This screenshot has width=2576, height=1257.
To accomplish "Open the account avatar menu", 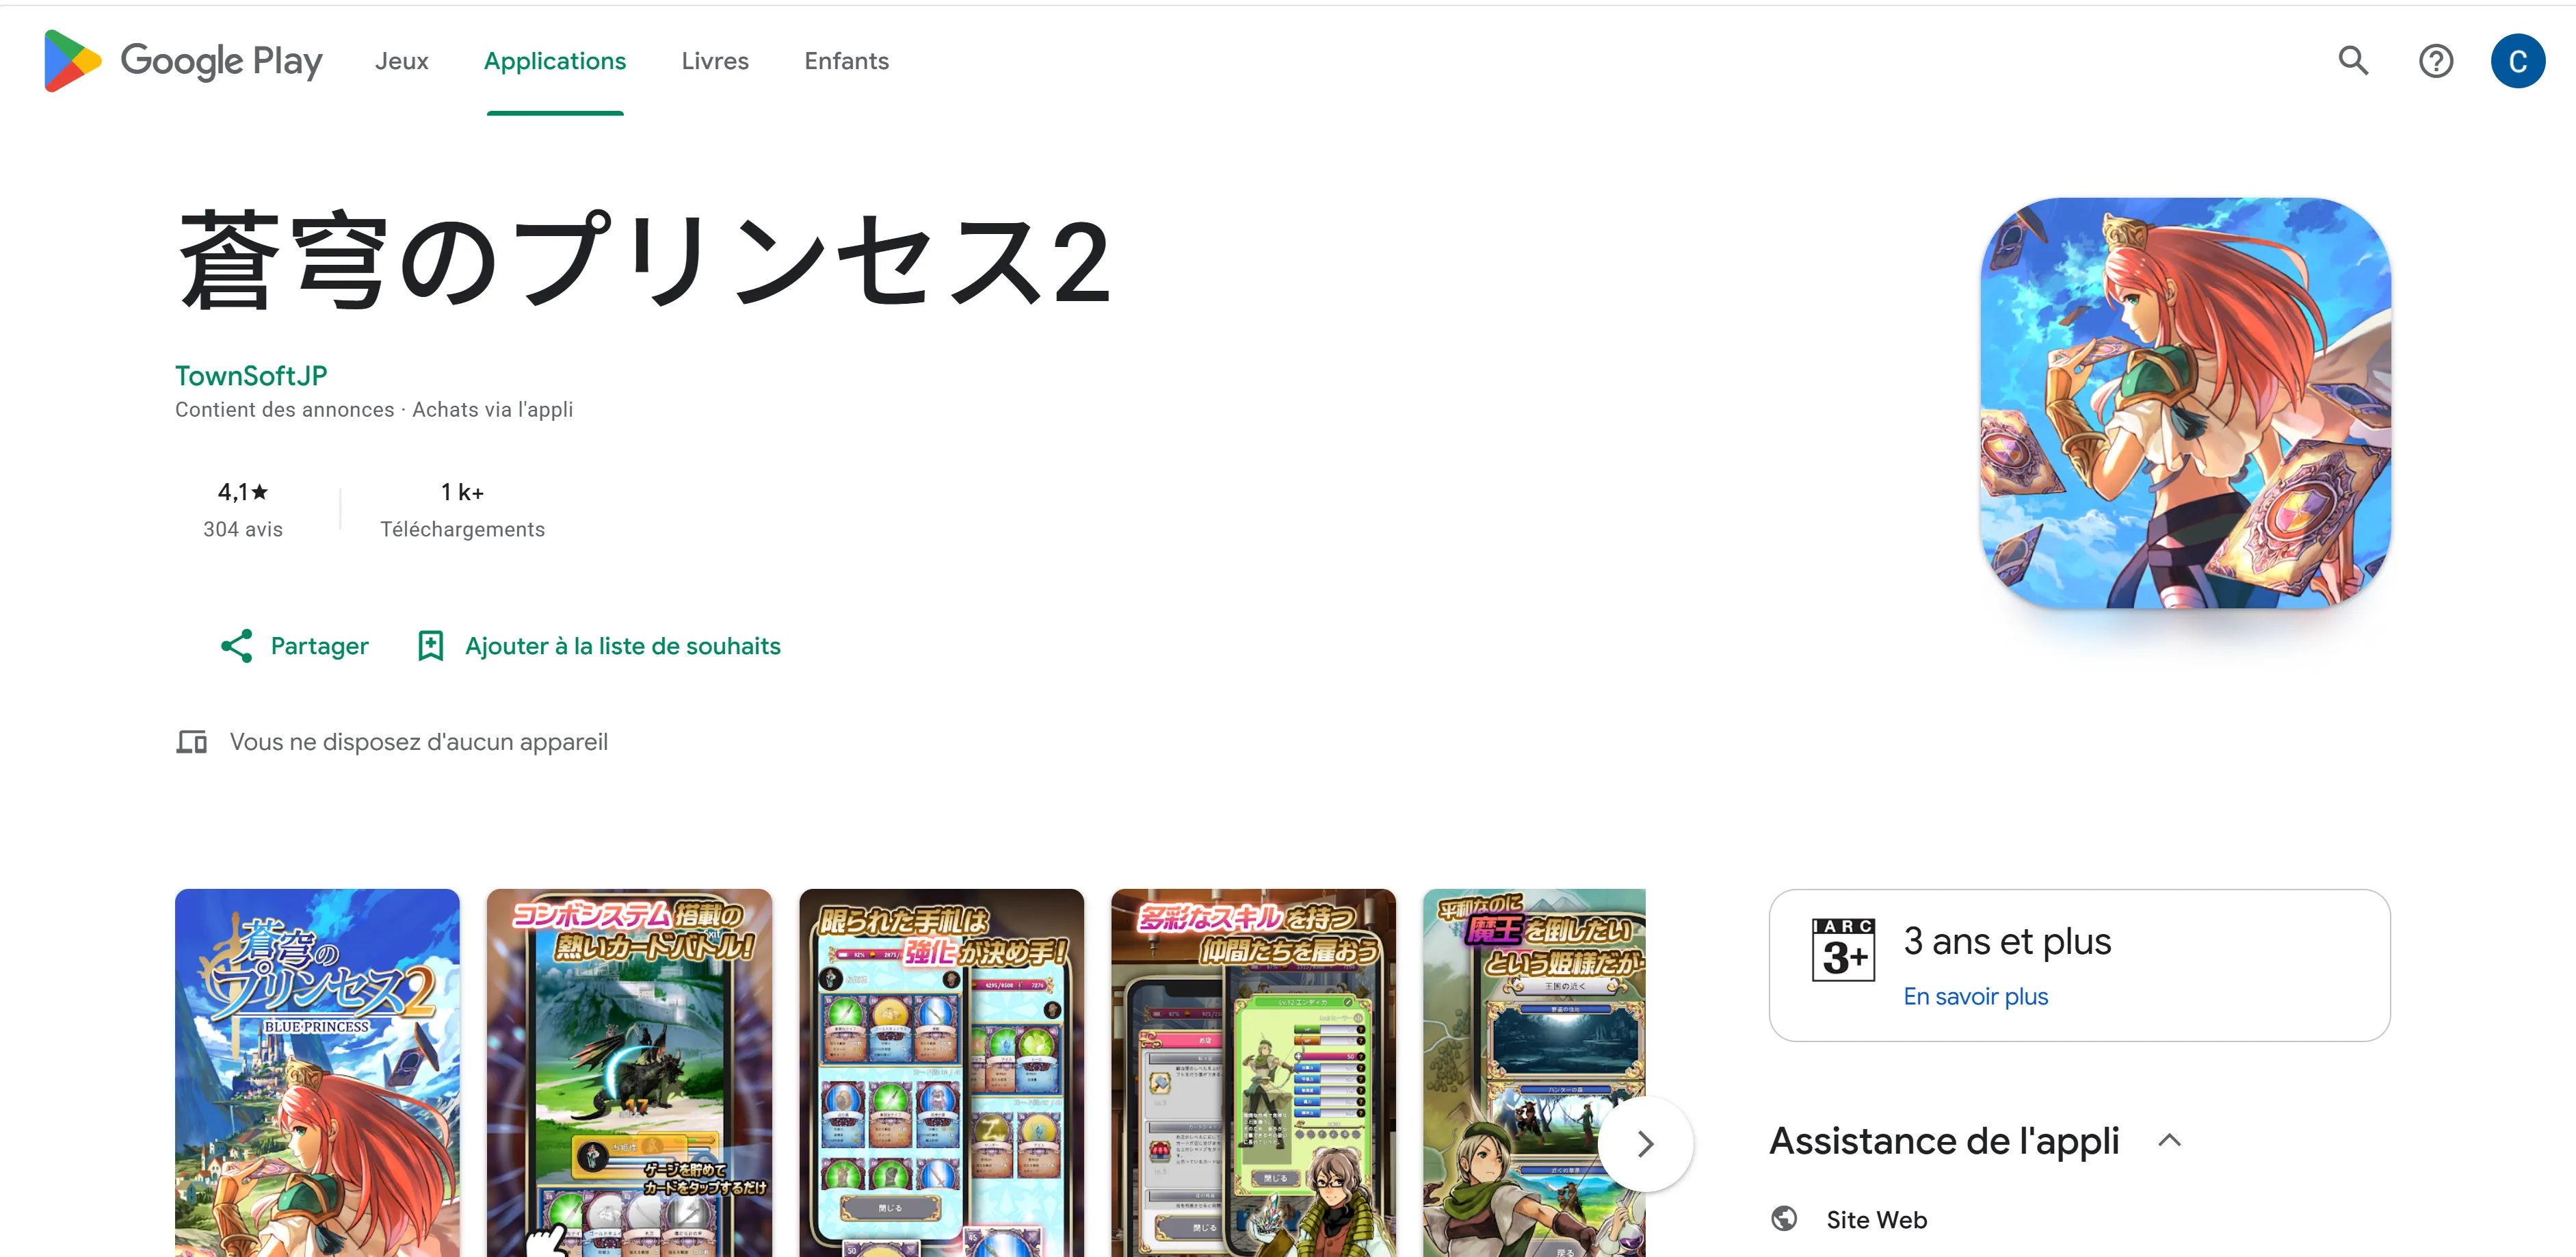I will pos(2517,61).
